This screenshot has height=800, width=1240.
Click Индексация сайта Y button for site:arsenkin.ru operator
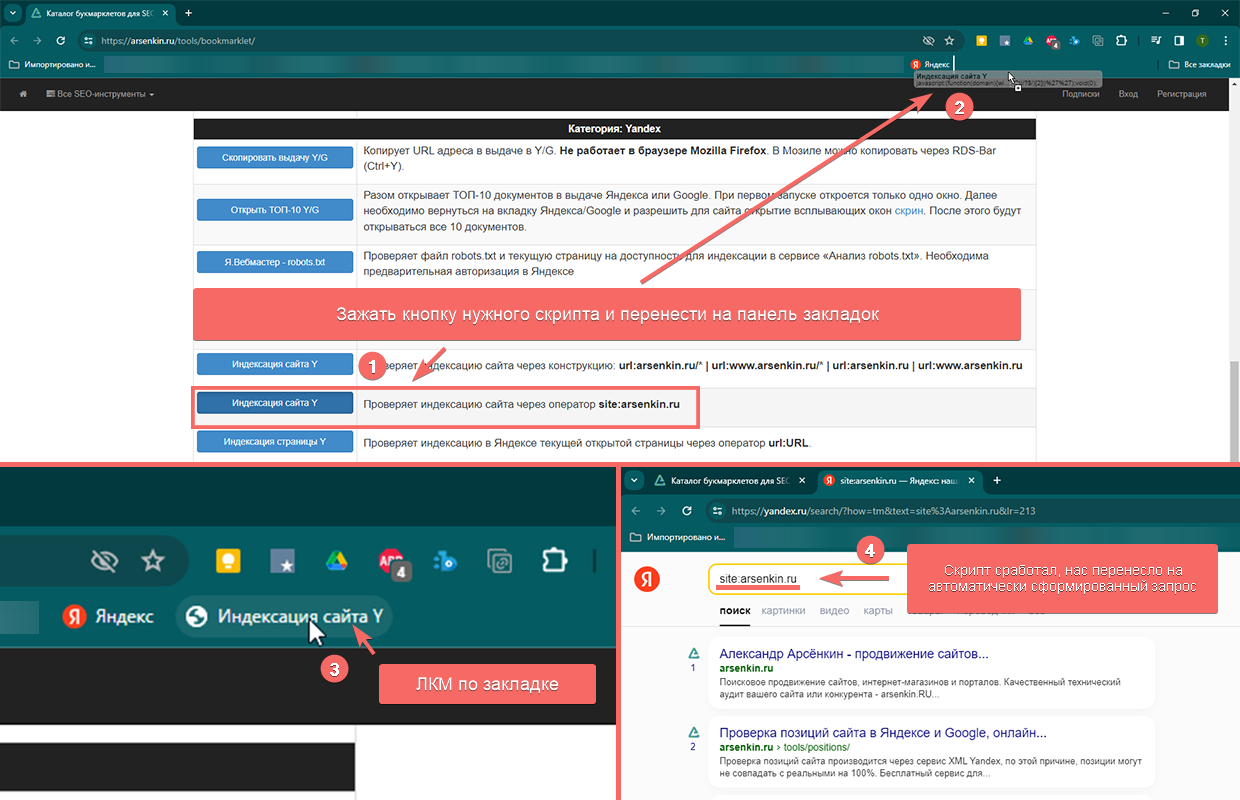click(x=275, y=403)
